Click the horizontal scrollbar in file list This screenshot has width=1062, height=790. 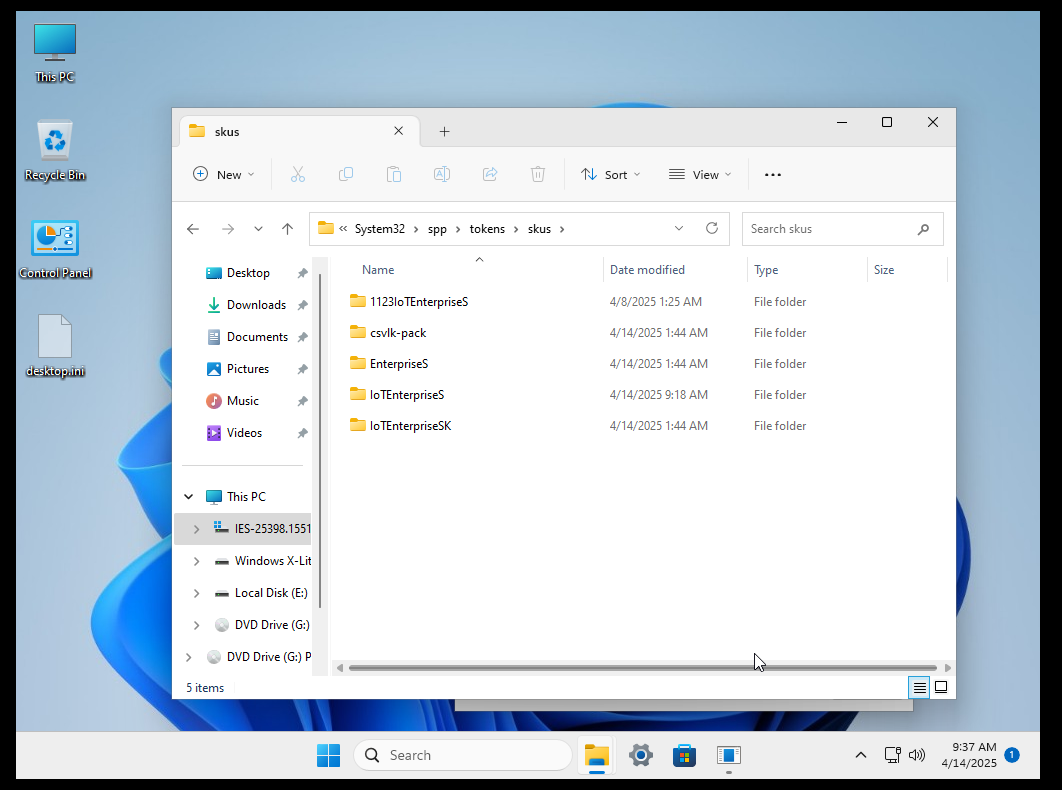click(x=643, y=668)
